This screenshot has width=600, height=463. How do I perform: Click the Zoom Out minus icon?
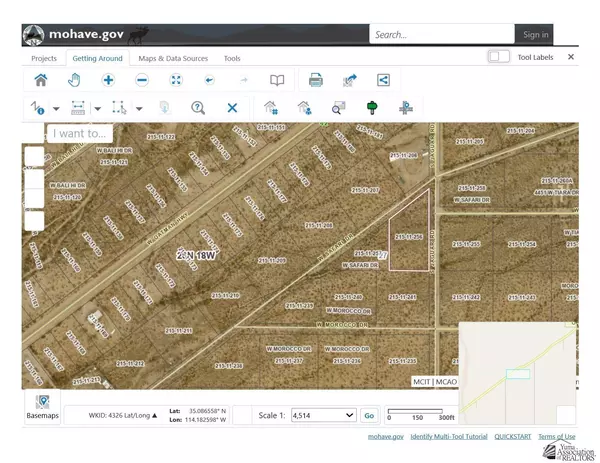coord(142,80)
